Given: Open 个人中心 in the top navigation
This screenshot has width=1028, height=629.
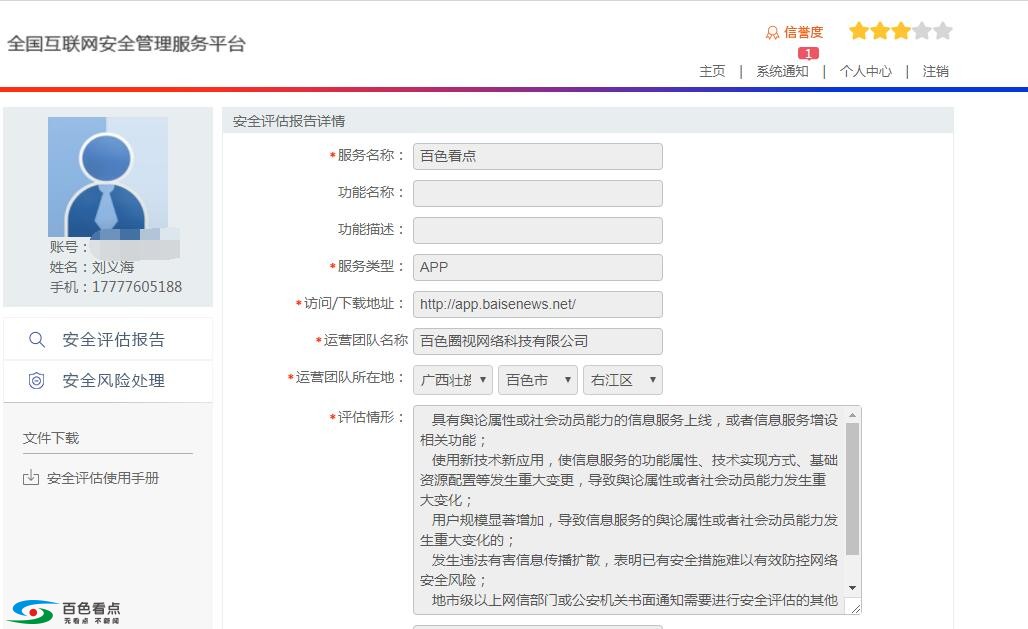Looking at the screenshot, I should 865,71.
